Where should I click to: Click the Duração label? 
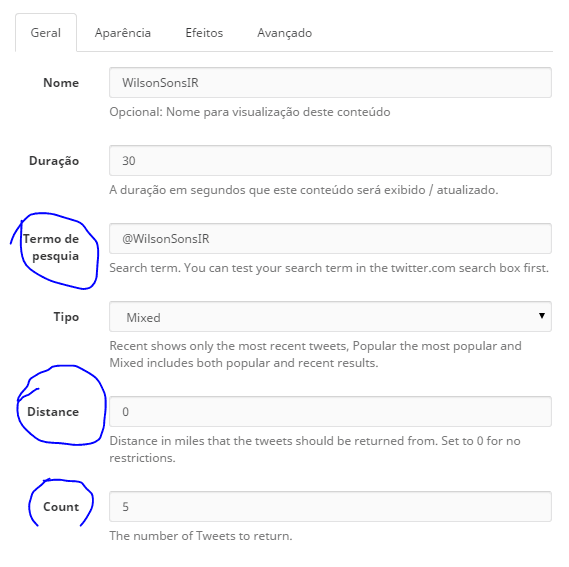[x=54, y=161]
